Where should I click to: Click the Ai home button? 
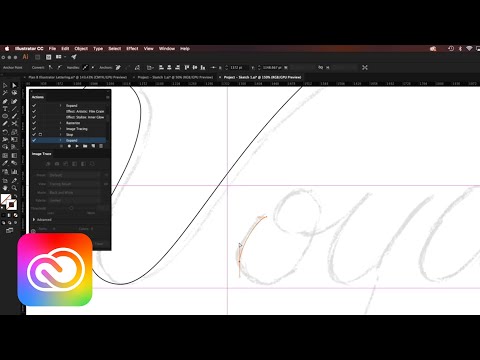tap(25, 57)
